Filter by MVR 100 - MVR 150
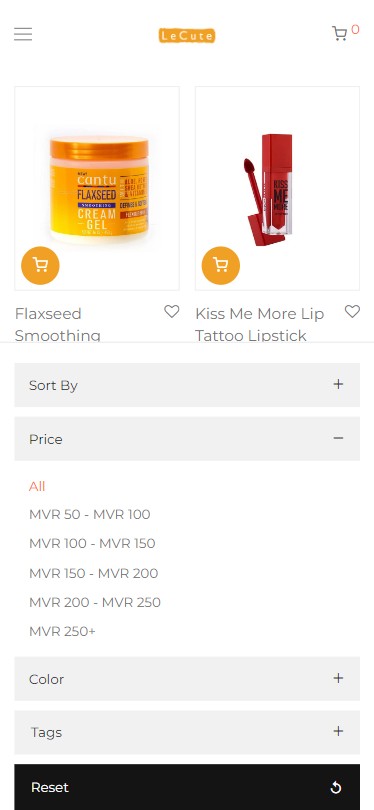This screenshot has width=374, height=810. [92, 543]
